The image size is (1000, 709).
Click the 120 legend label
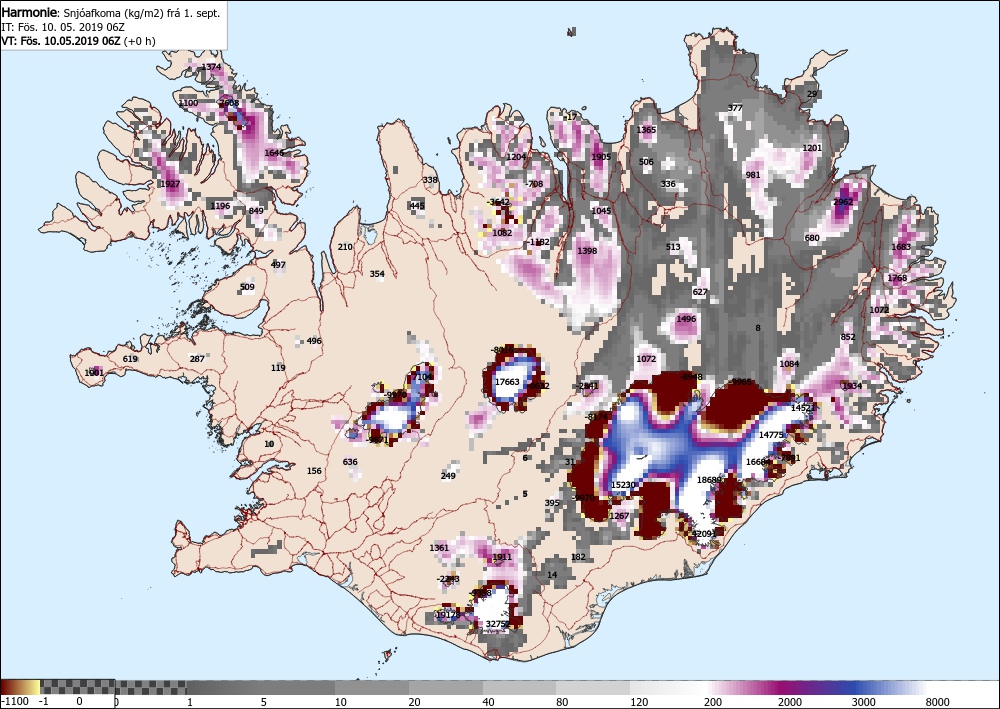(639, 701)
